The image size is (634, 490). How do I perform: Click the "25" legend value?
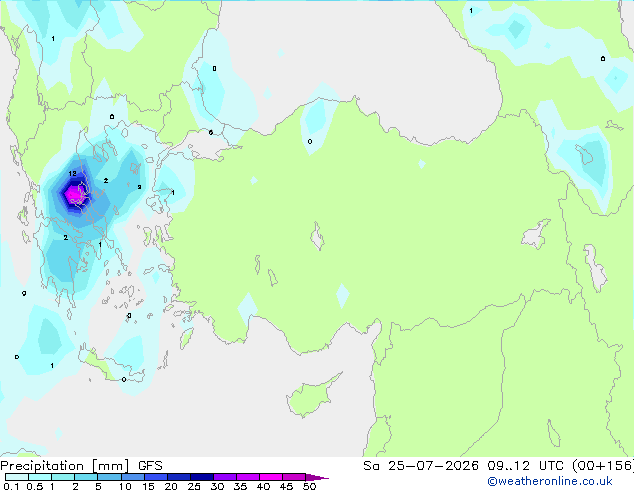tap(194, 486)
